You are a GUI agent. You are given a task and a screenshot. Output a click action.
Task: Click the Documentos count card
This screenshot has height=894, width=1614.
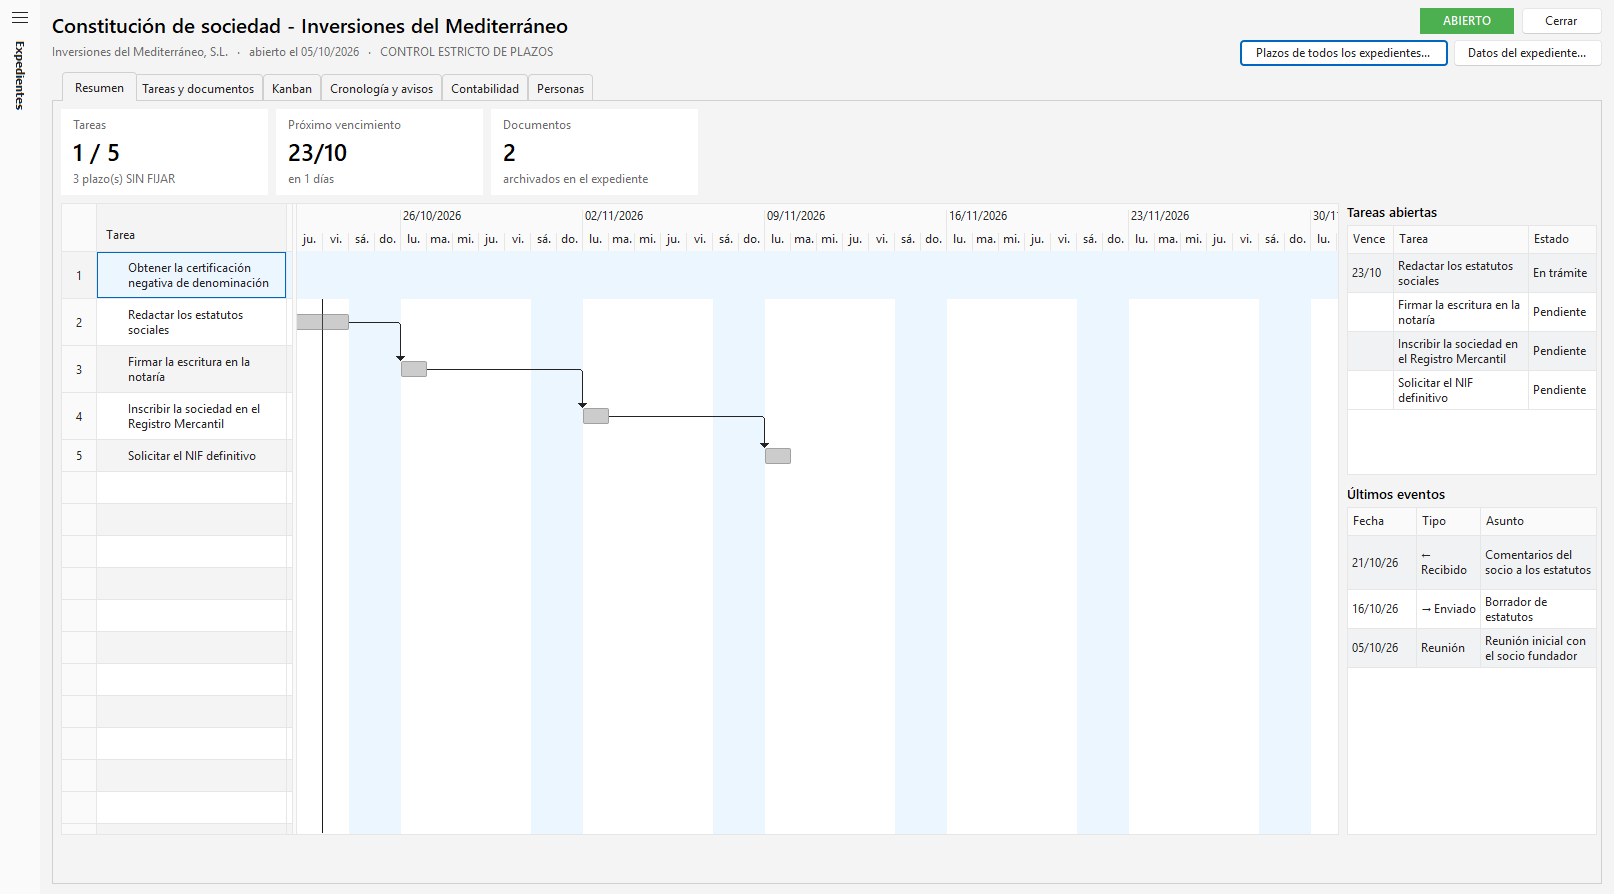click(594, 152)
